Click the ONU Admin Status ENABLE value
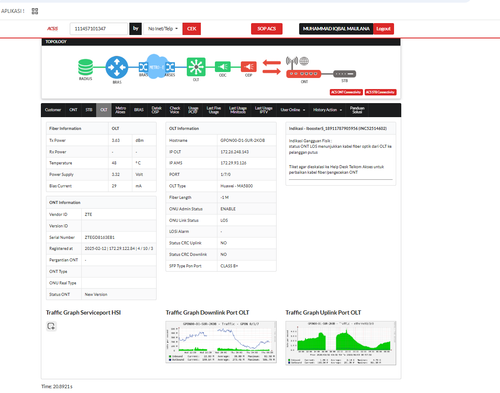500x393 pixels. (228, 209)
